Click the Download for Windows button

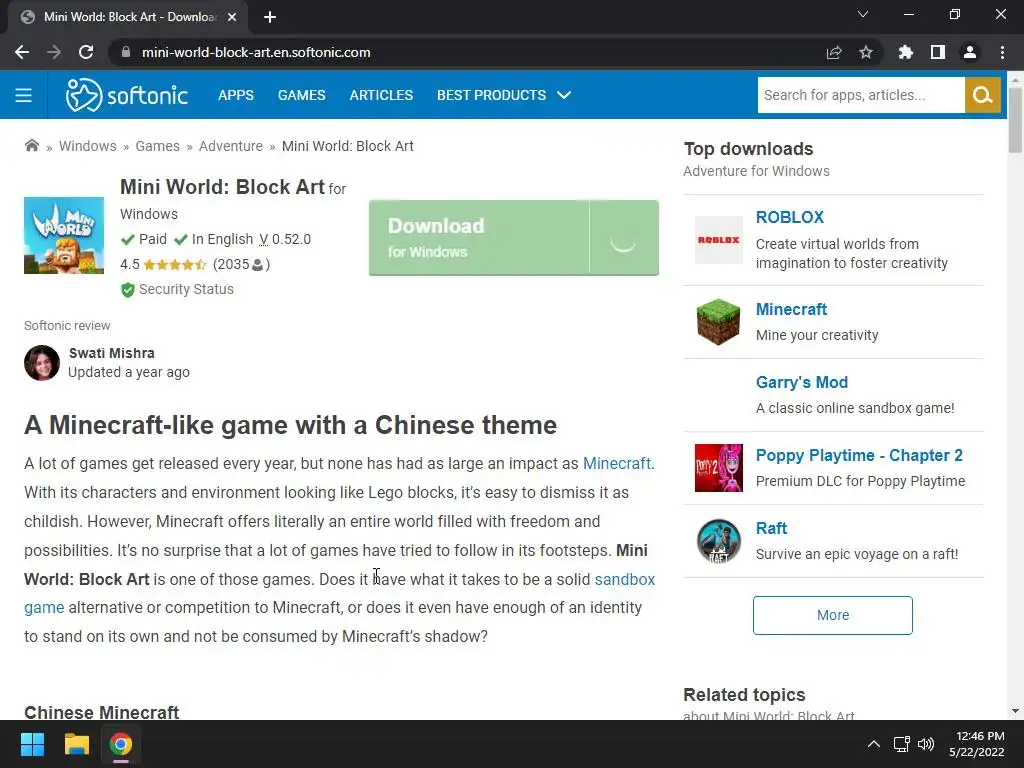(x=513, y=238)
